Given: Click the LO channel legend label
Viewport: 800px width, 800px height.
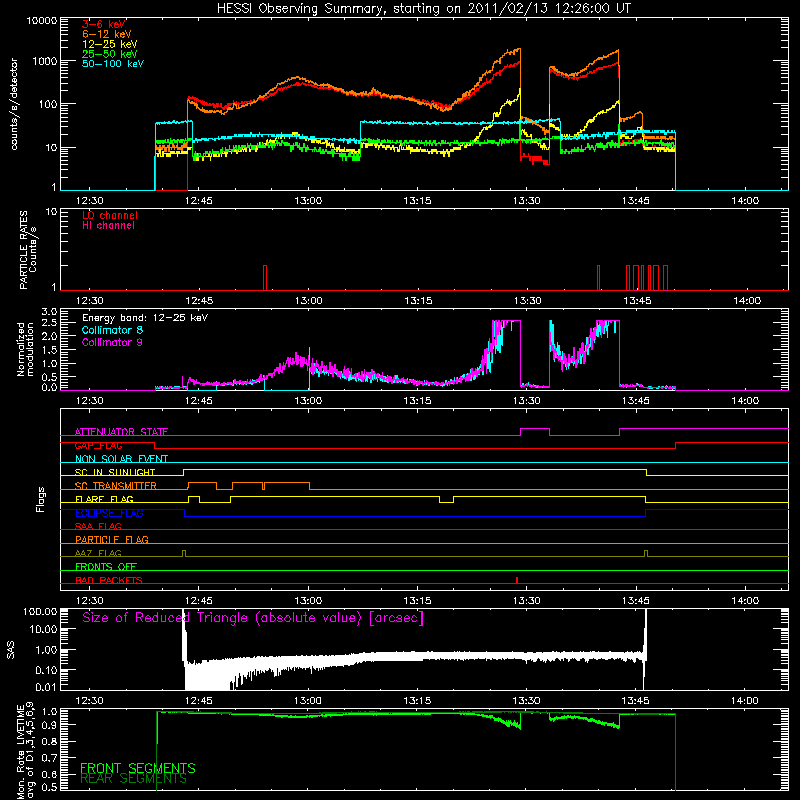Looking at the screenshot, I should click(x=109, y=215).
